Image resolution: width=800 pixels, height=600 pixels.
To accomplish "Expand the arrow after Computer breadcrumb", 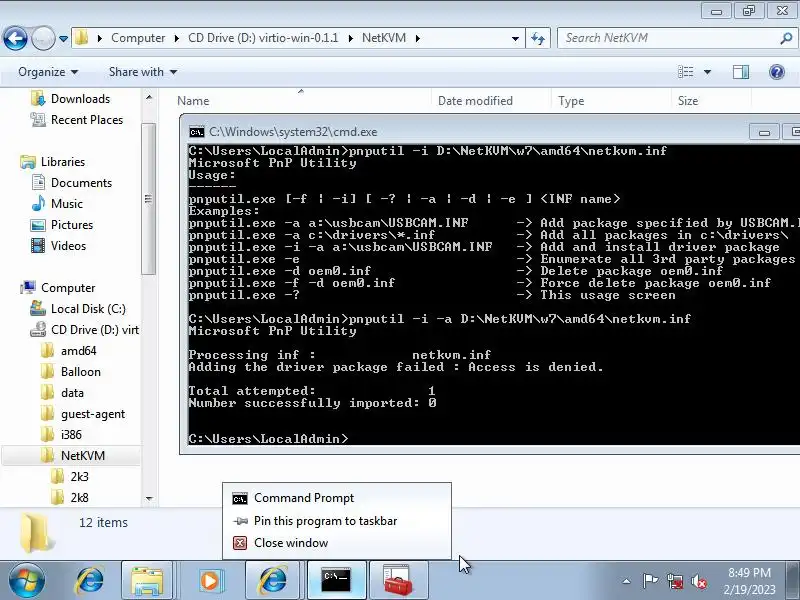I will (177, 38).
